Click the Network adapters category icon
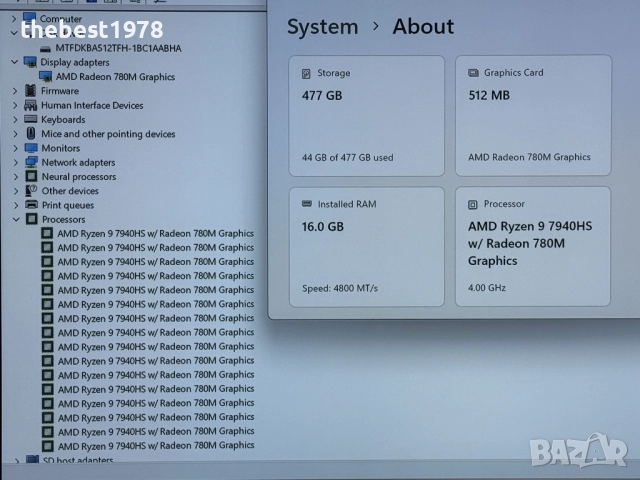 31,162
